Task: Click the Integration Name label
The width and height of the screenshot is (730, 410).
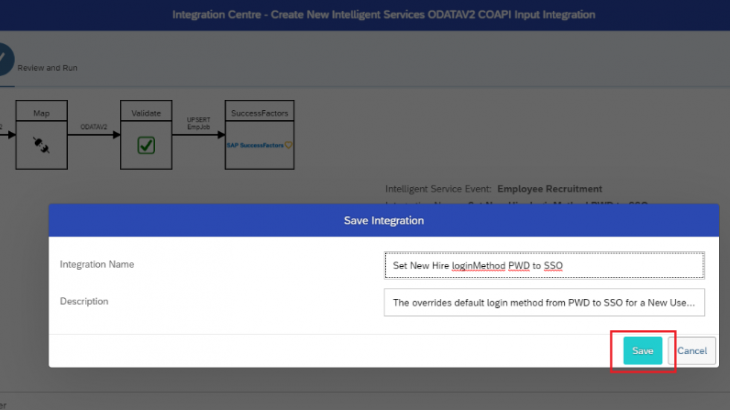Action: (97, 265)
